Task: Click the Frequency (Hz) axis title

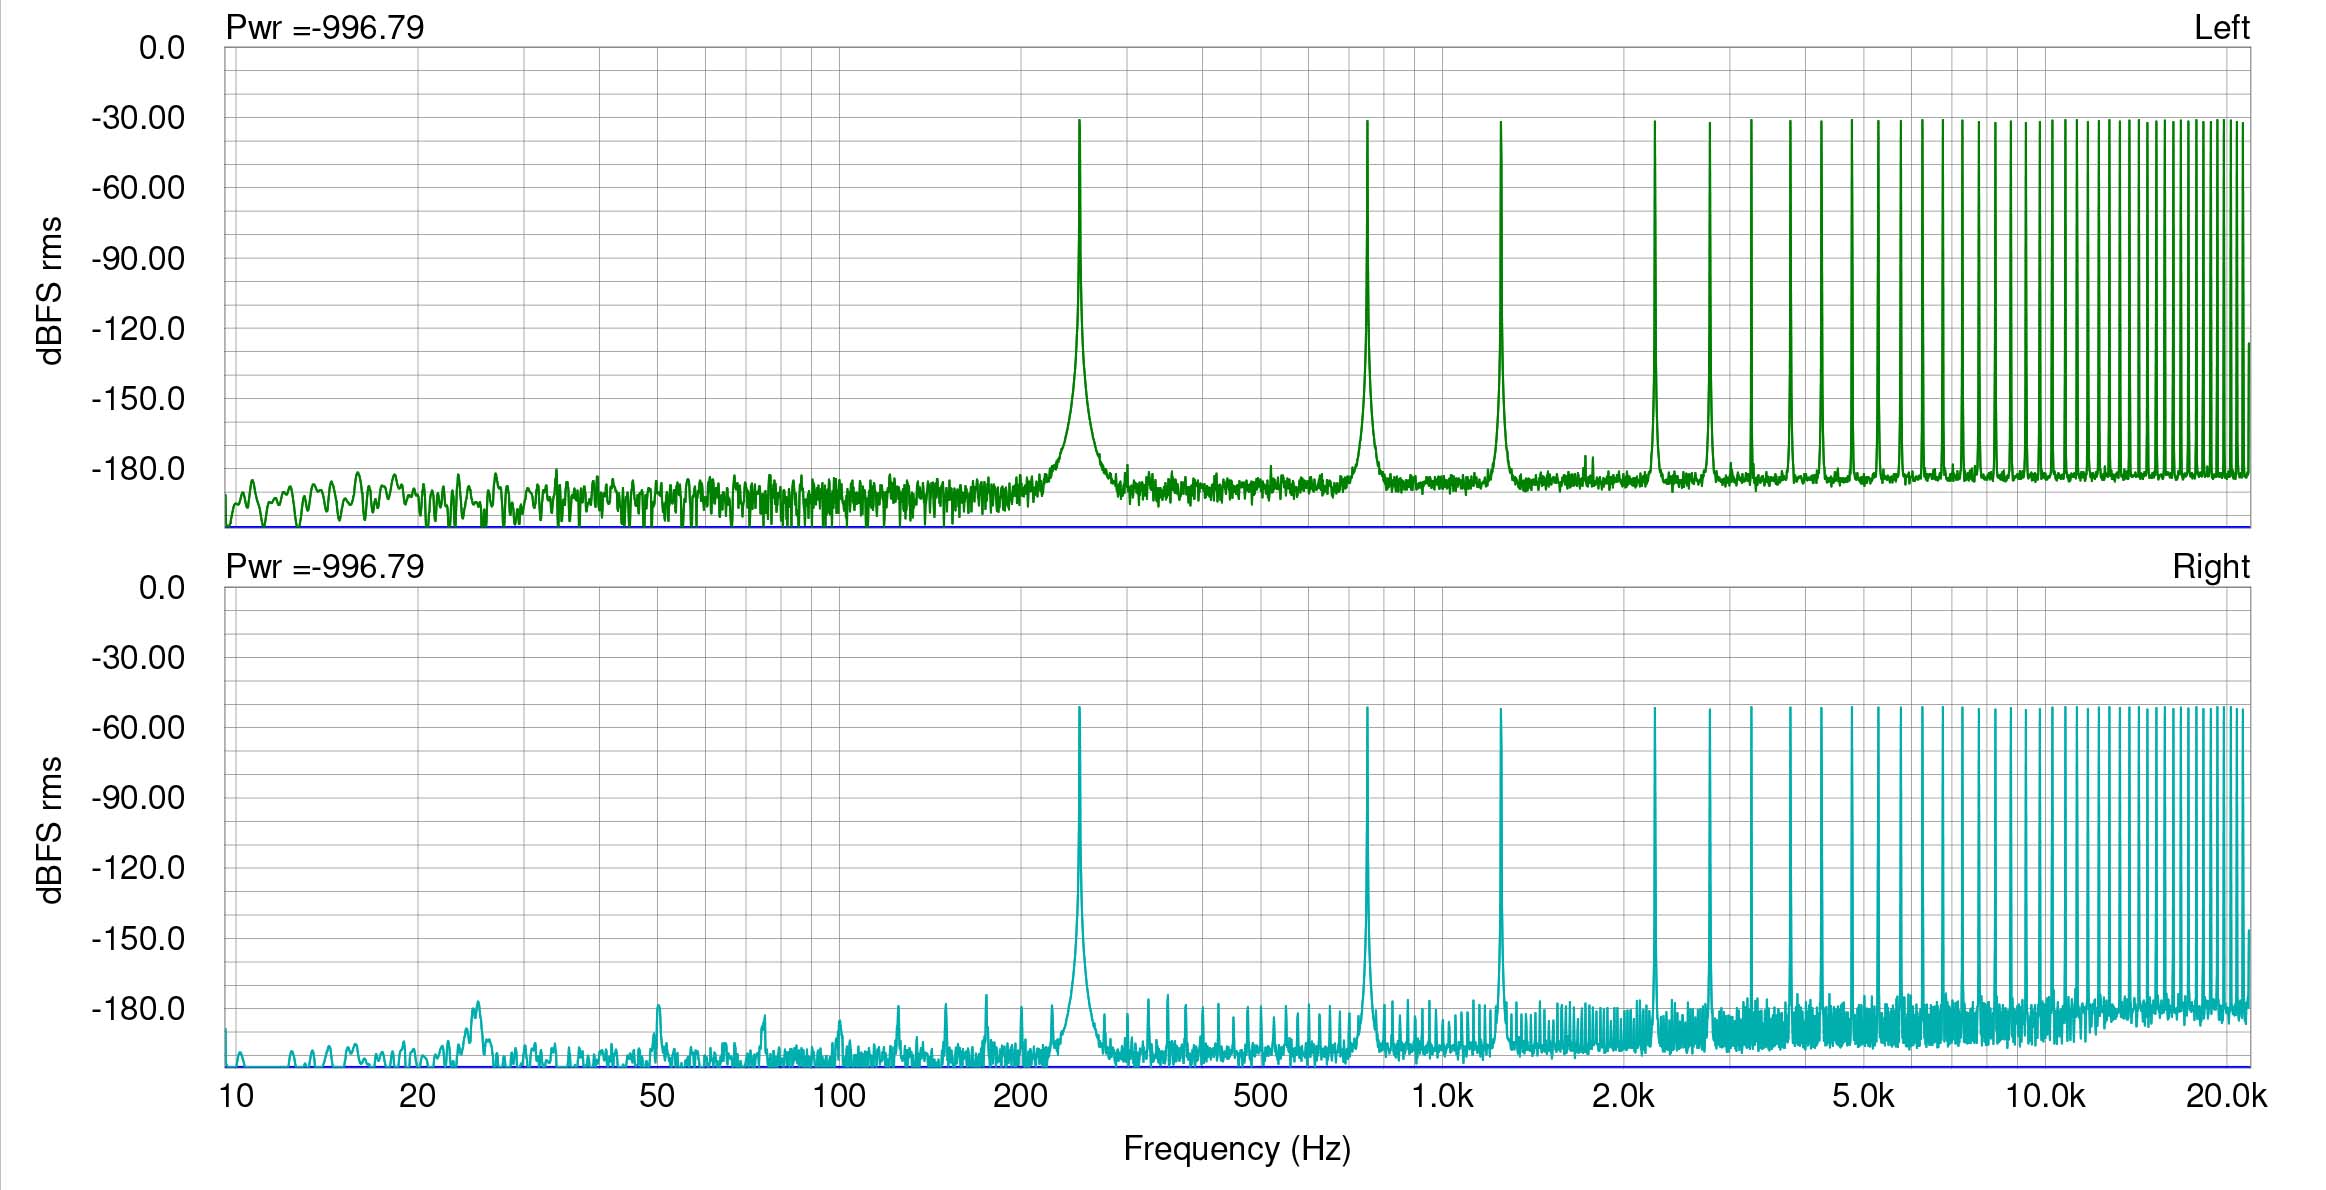Action: coord(1237,1148)
